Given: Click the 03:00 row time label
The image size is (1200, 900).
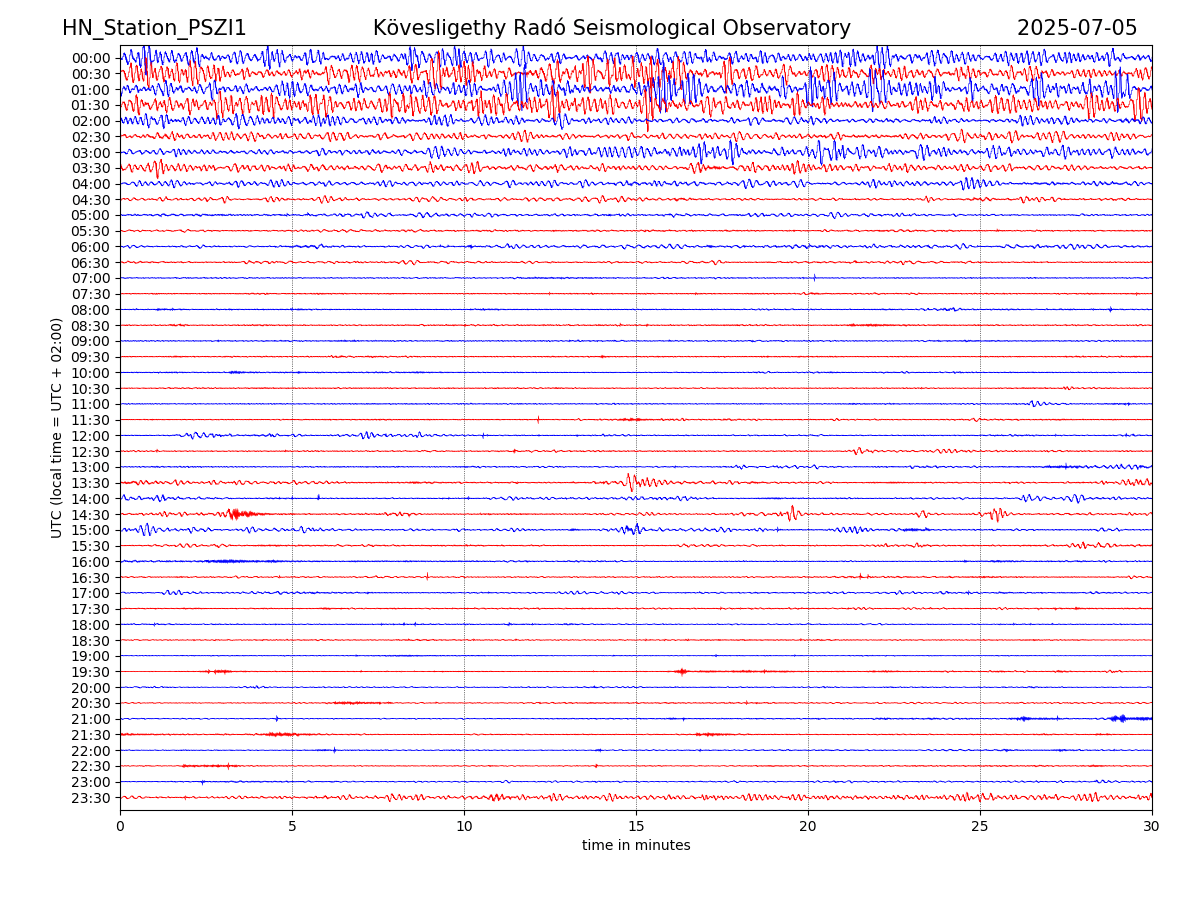Looking at the screenshot, I should [90, 153].
